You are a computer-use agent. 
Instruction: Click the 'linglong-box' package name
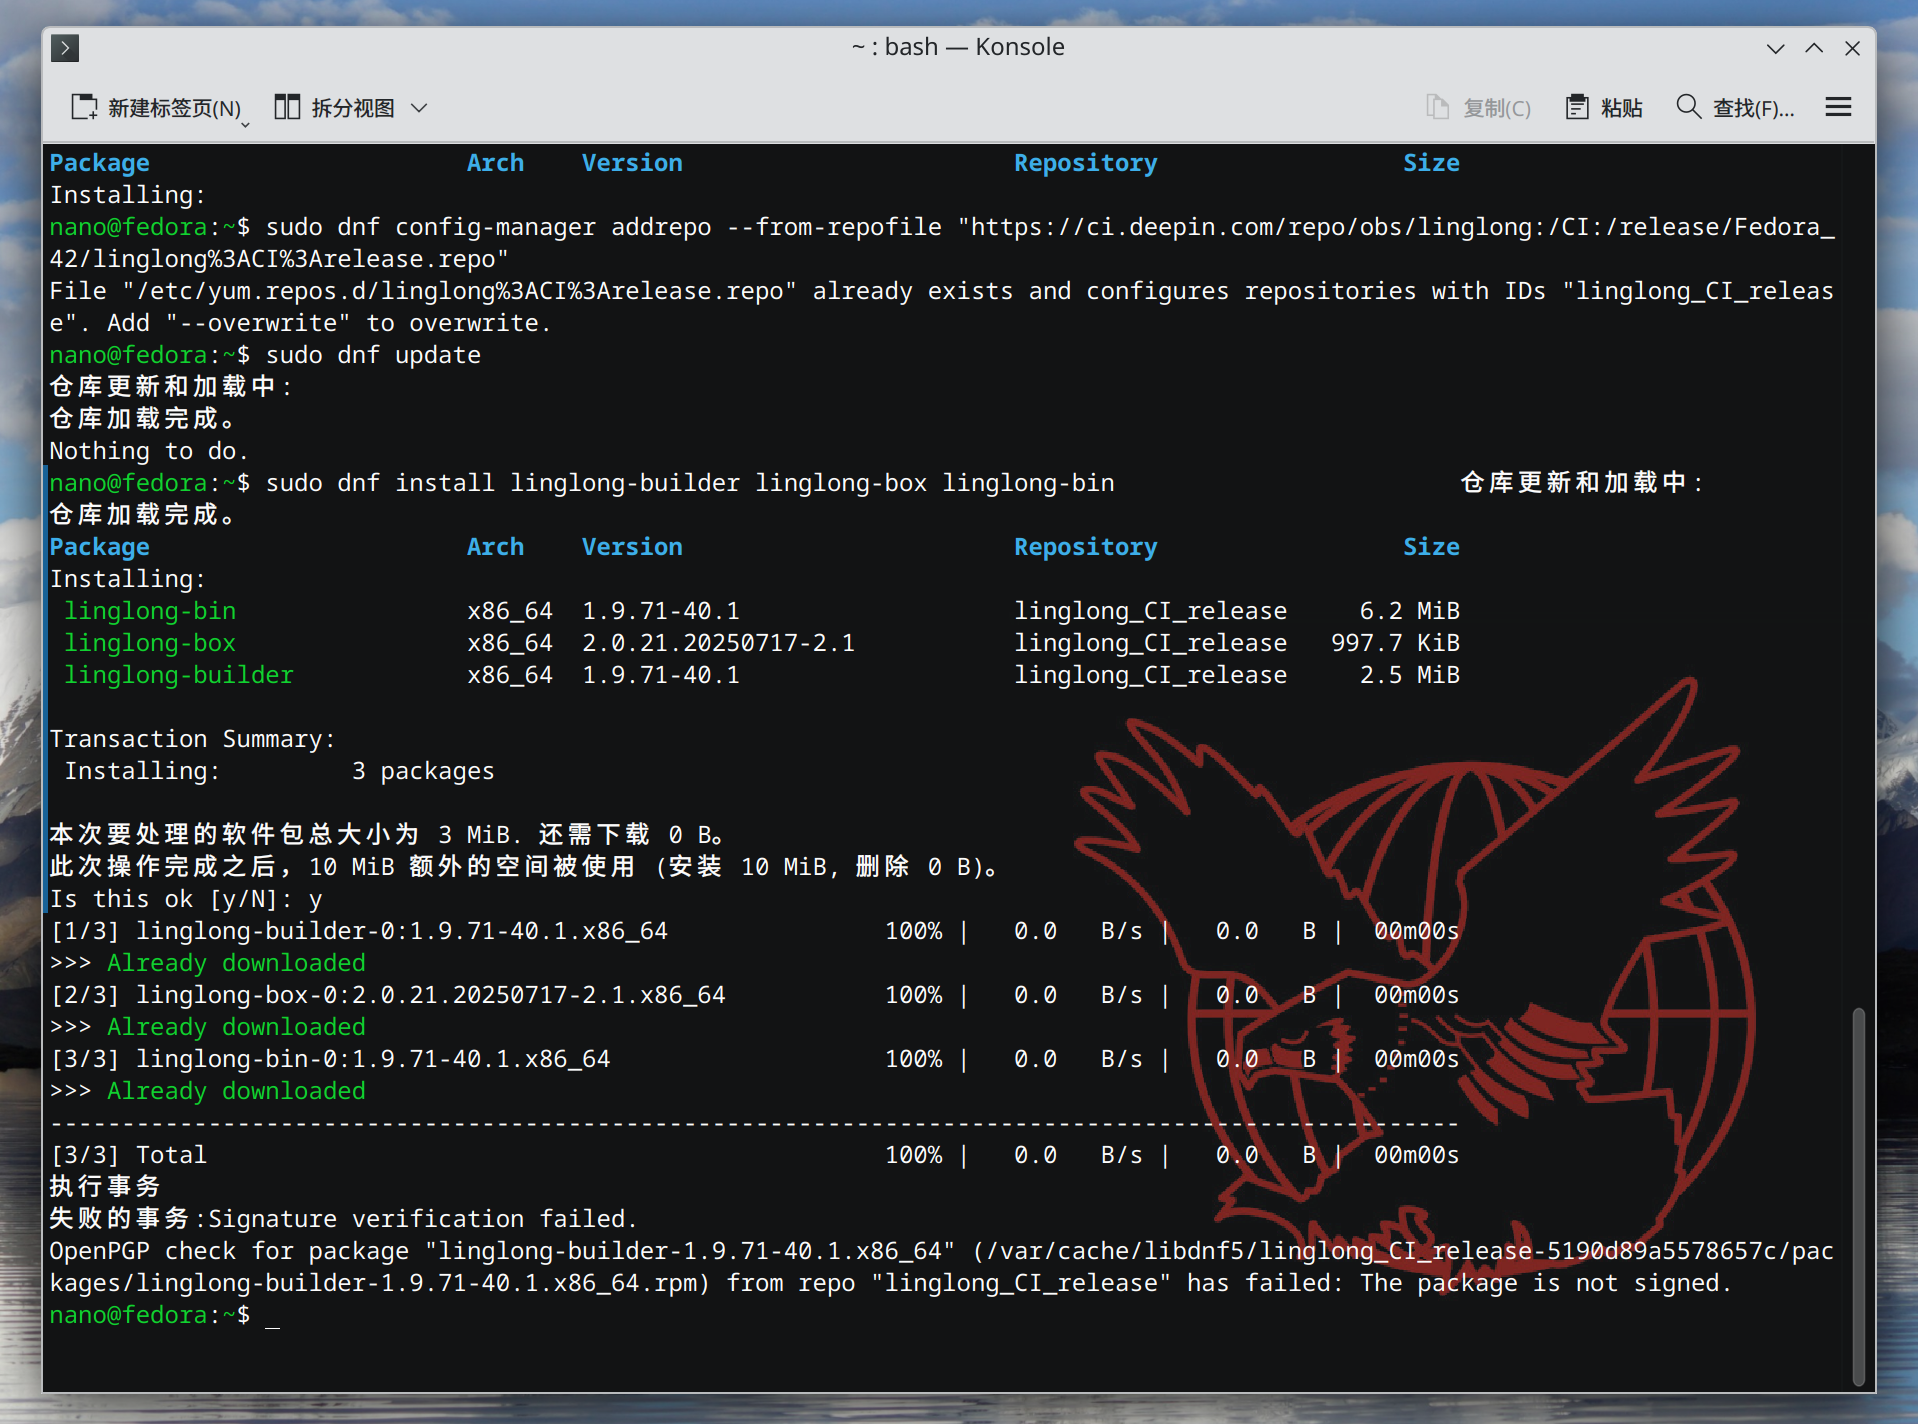coord(150,643)
